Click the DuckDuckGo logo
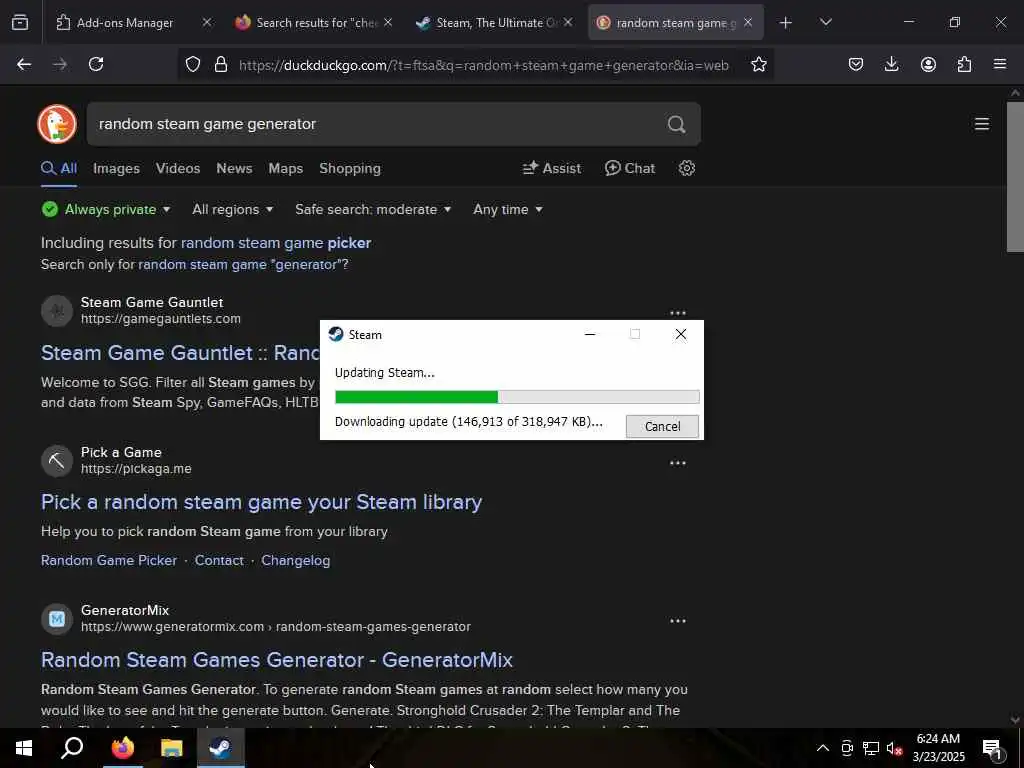The height and width of the screenshot is (768, 1024). [x=57, y=123]
